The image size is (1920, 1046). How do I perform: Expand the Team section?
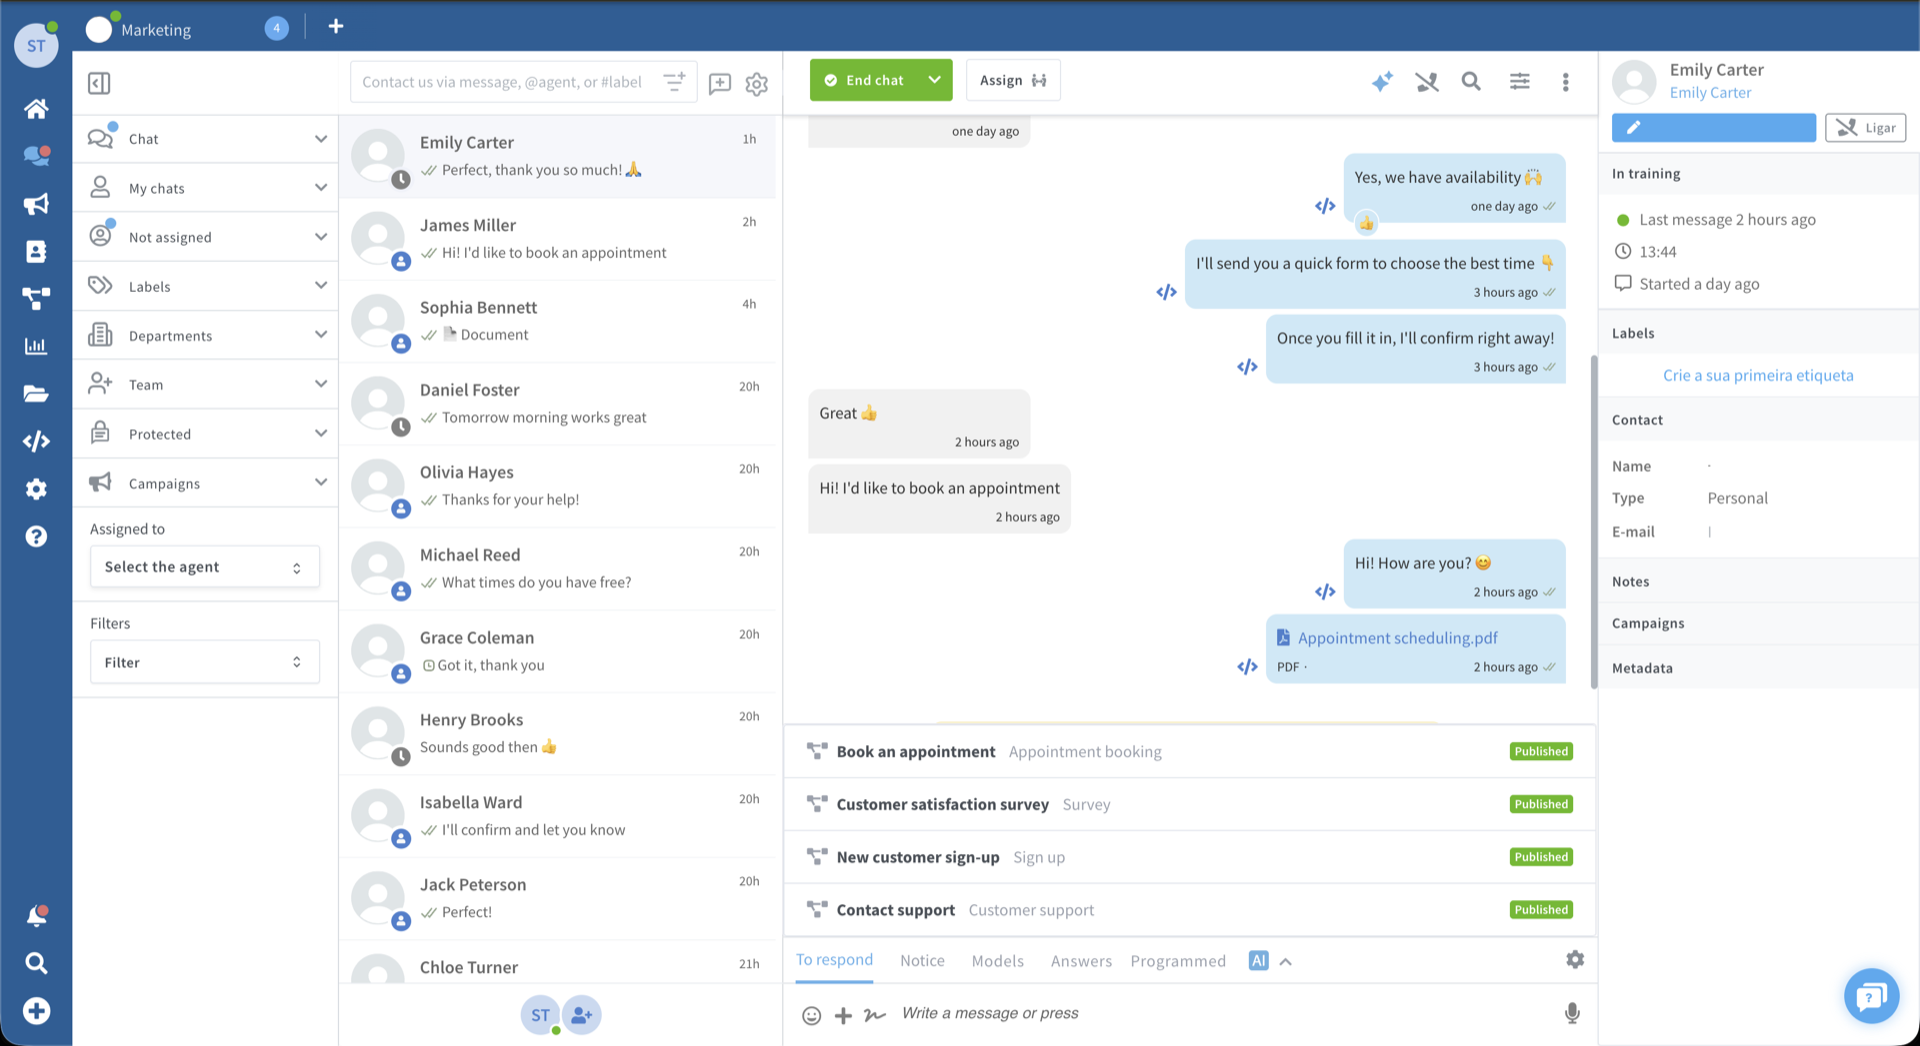[205, 384]
